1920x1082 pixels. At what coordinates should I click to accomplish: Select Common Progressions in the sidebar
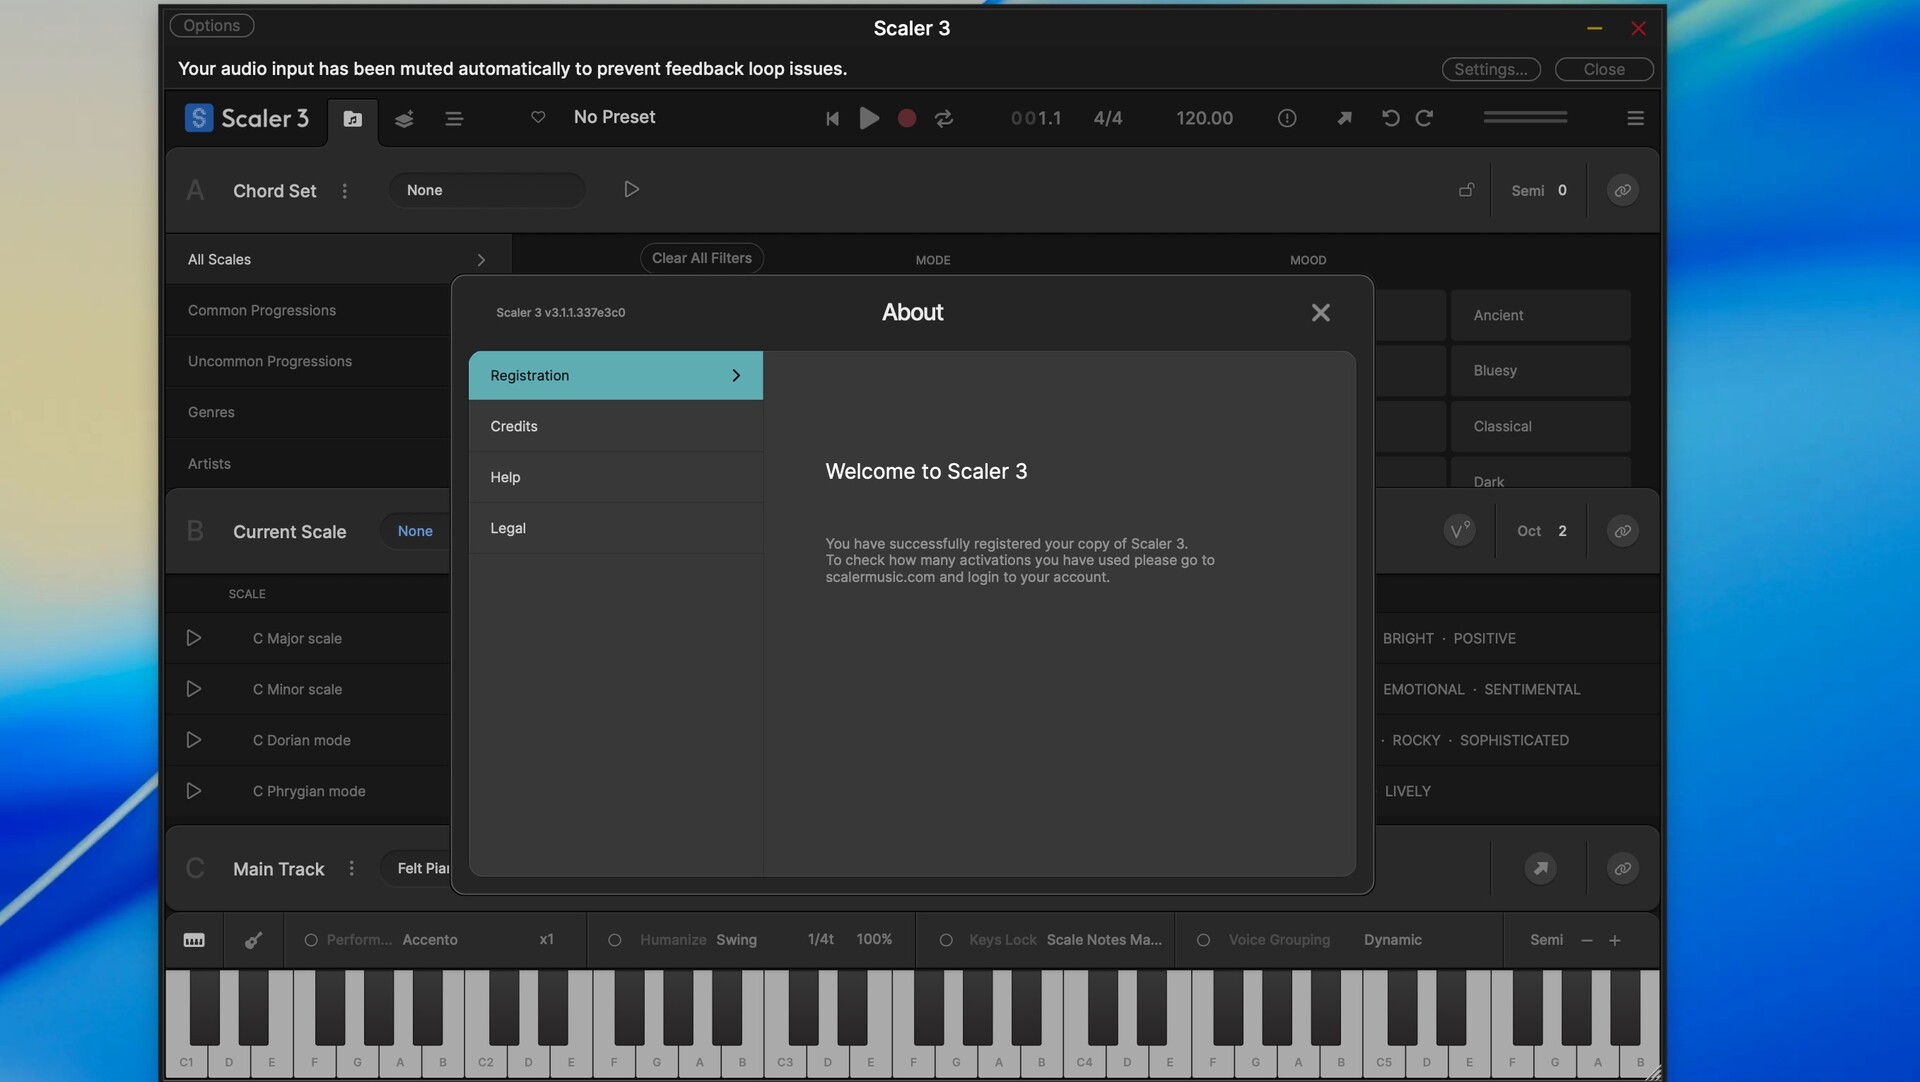pyautogui.click(x=309, y=310)
